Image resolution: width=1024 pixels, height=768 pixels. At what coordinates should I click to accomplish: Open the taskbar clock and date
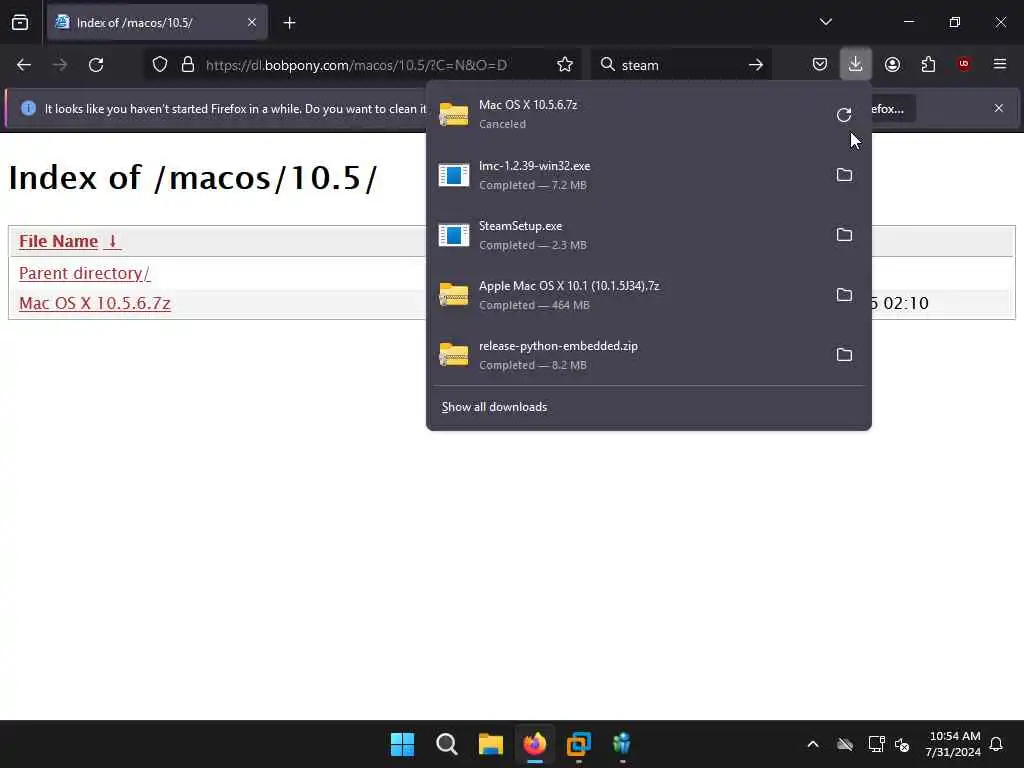pos(953,744)
